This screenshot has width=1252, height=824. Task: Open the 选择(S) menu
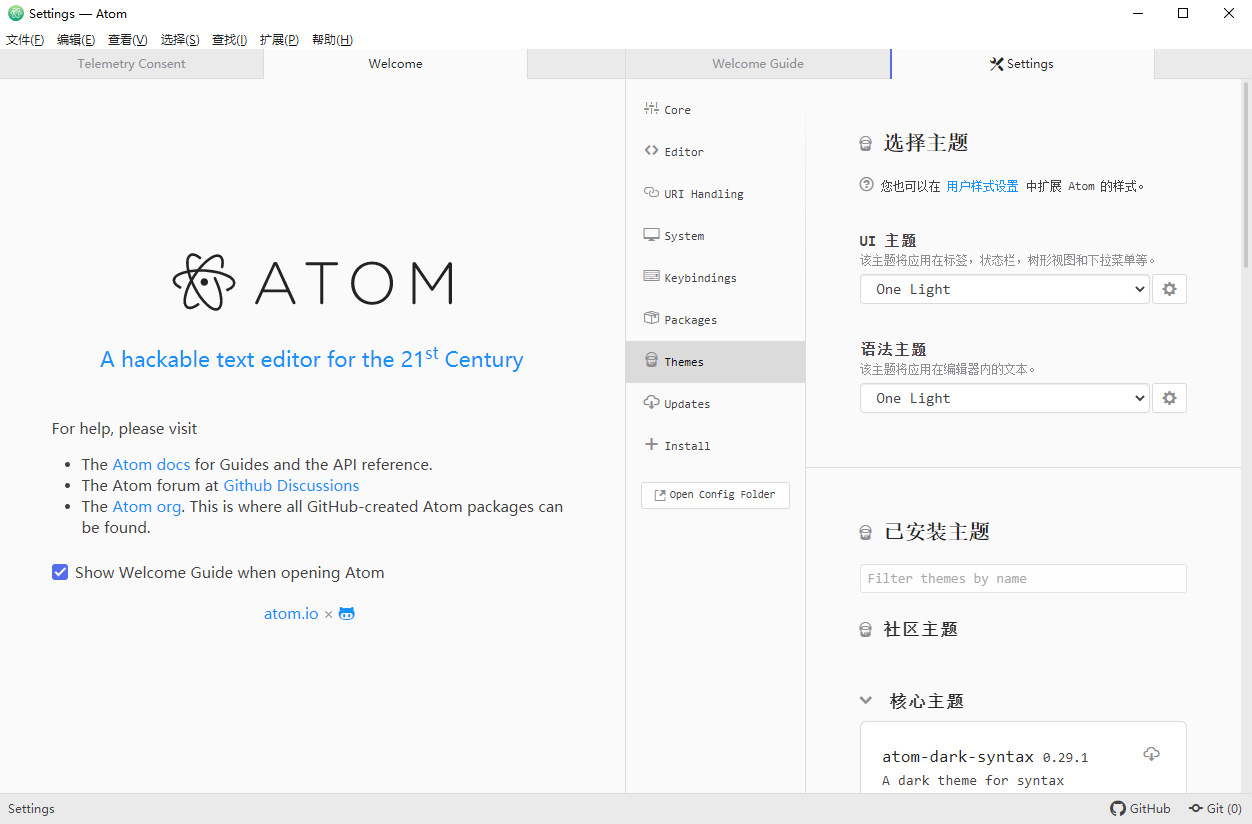click(180, 40)
